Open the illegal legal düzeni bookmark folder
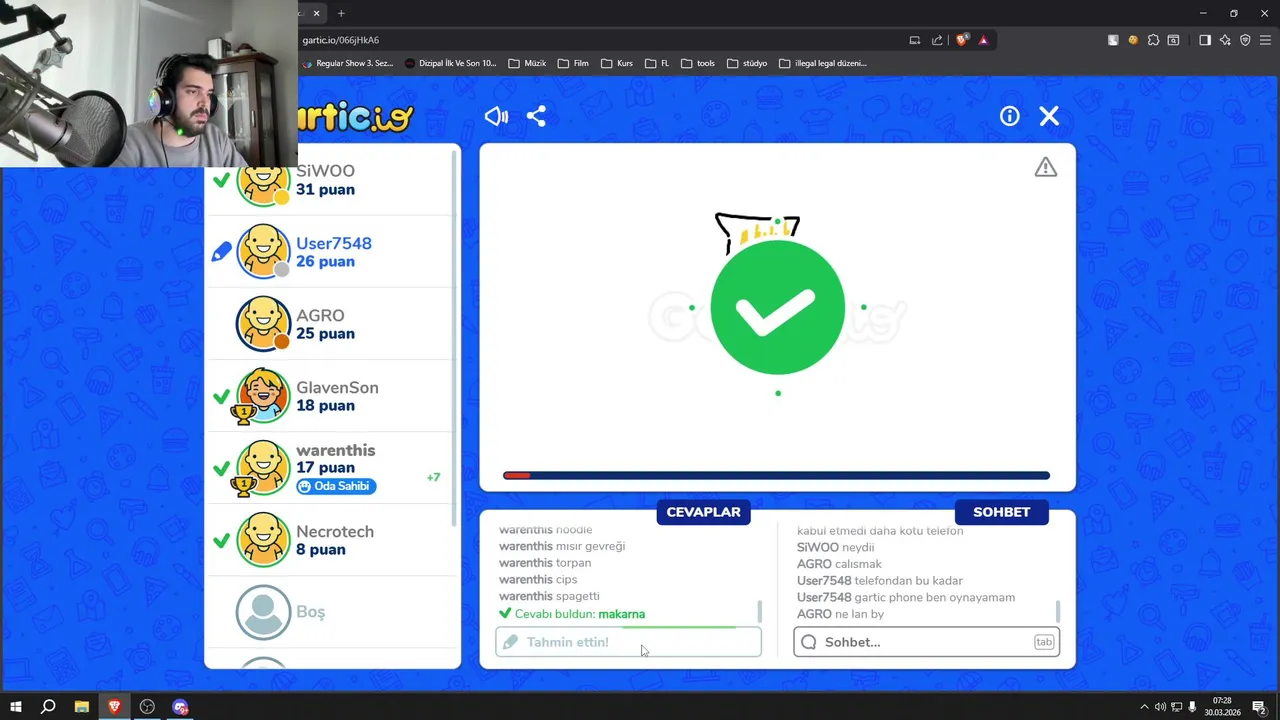Viewport: 1280px width, 720px height. pyautogui.click(x=822, y=63)
